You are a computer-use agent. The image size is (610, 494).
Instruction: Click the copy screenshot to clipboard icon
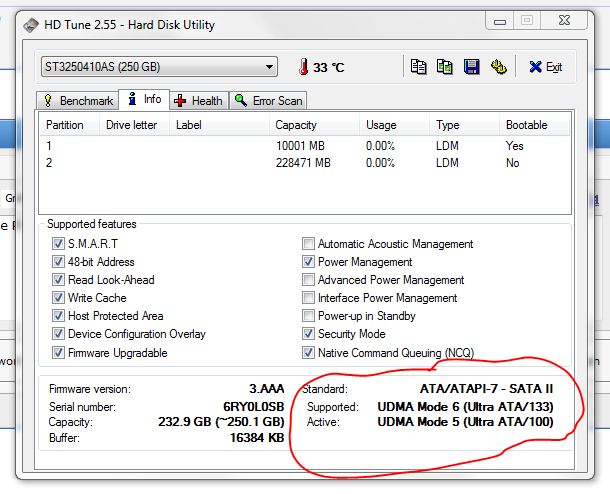[444, 67]
